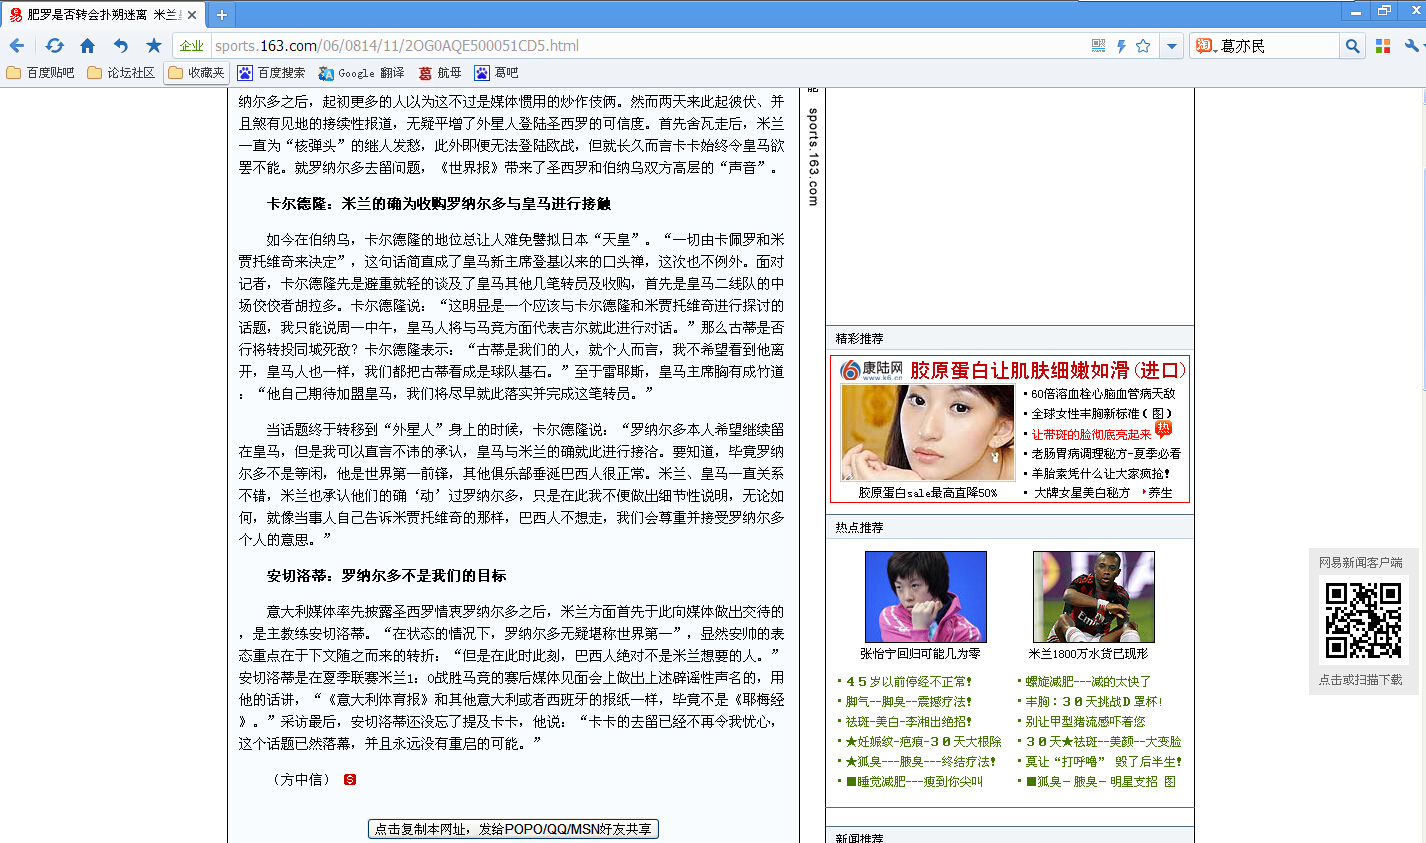Click the copy URL share button

pos(513,829)
